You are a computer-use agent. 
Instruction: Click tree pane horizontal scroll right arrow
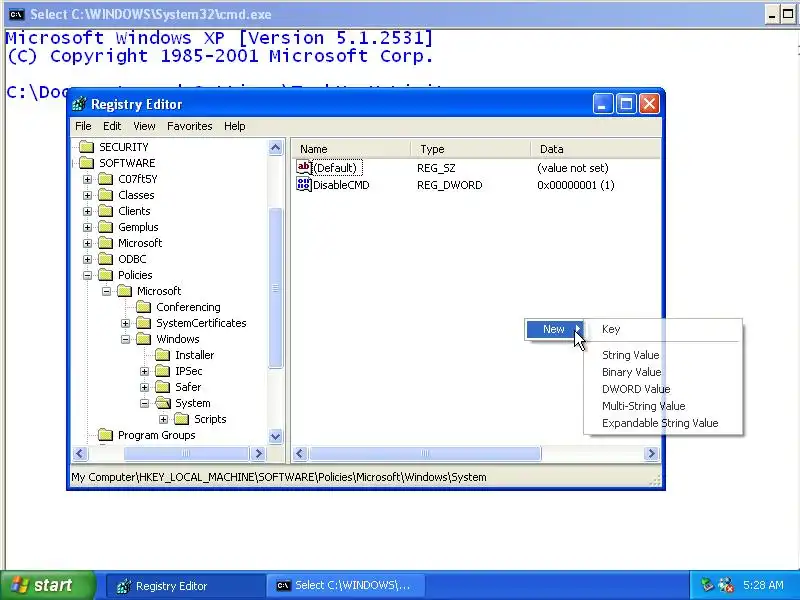pyautogui.click(x=258, y=454)
